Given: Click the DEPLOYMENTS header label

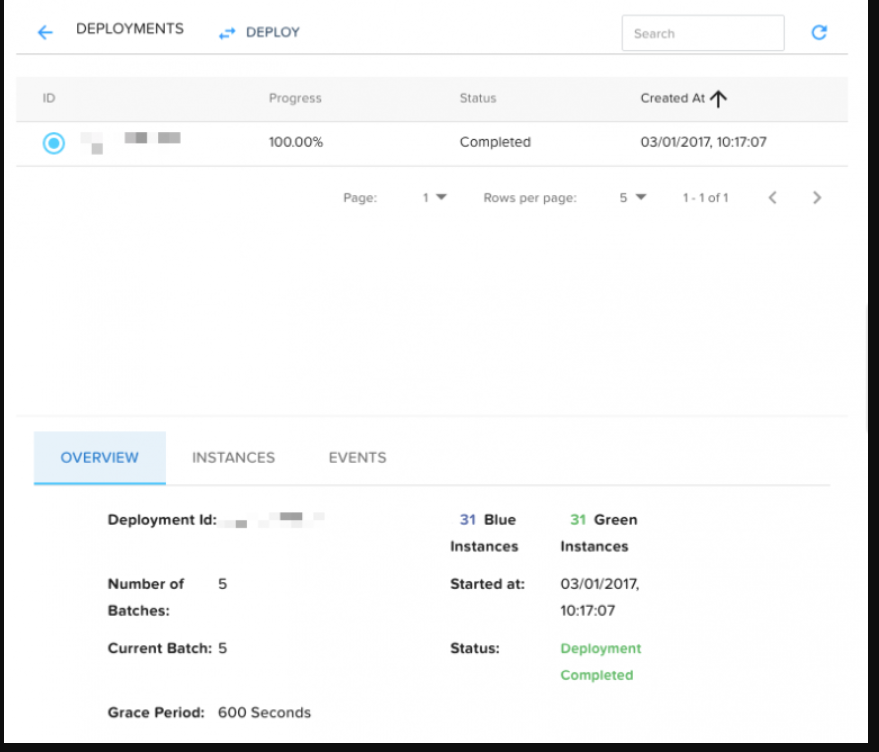Looking at the screenshot, I should 130,30.
